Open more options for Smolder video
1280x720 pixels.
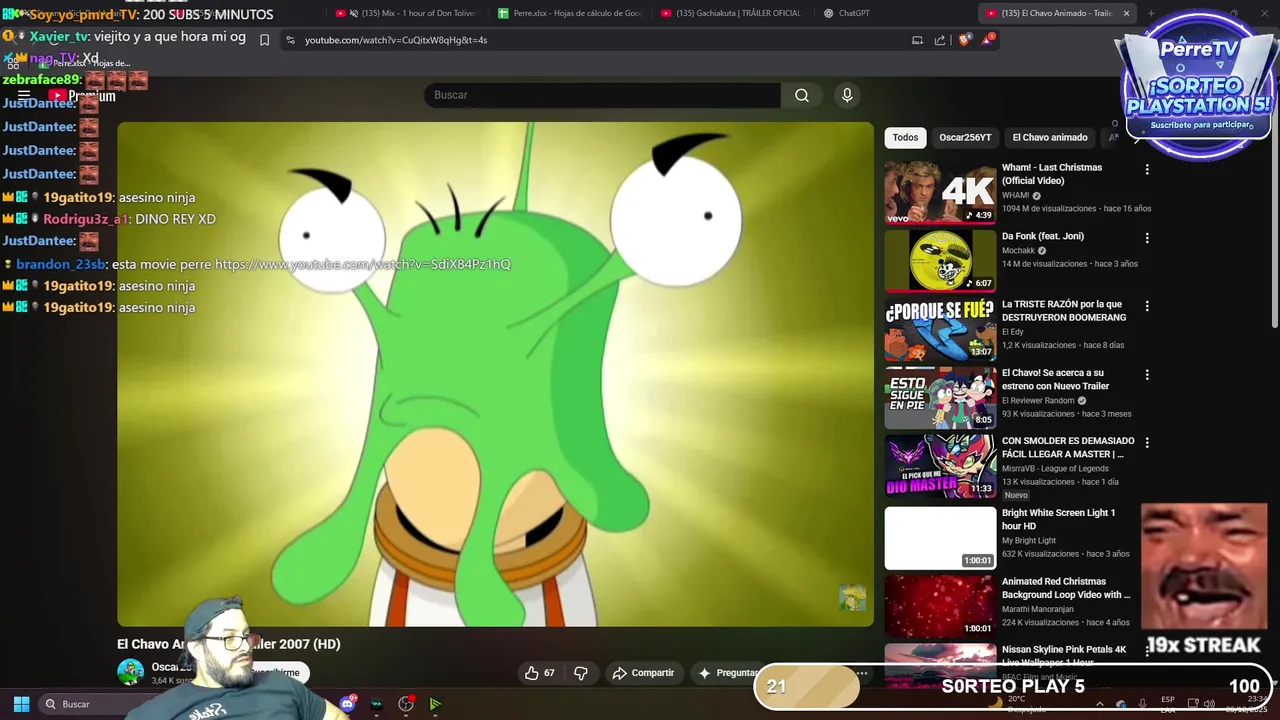point(1147,443)
